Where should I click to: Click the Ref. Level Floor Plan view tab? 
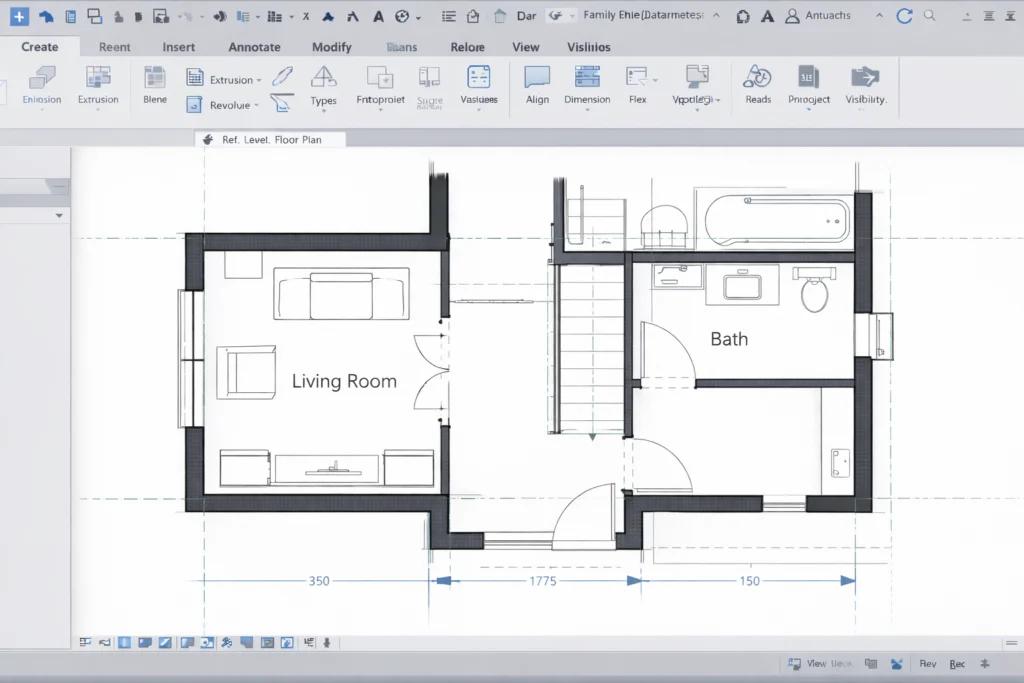pyautogui.click(x=269, y=139)
